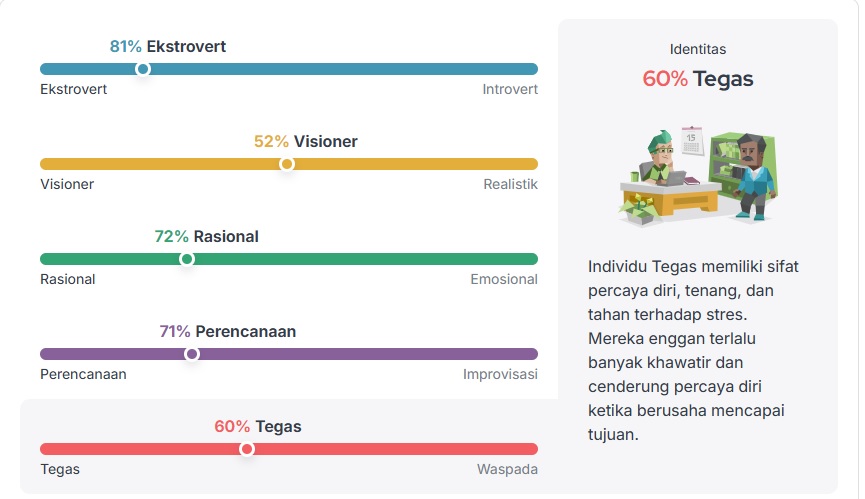Click the red Tegas slider handle
The image size is (865, 499).
247,449
